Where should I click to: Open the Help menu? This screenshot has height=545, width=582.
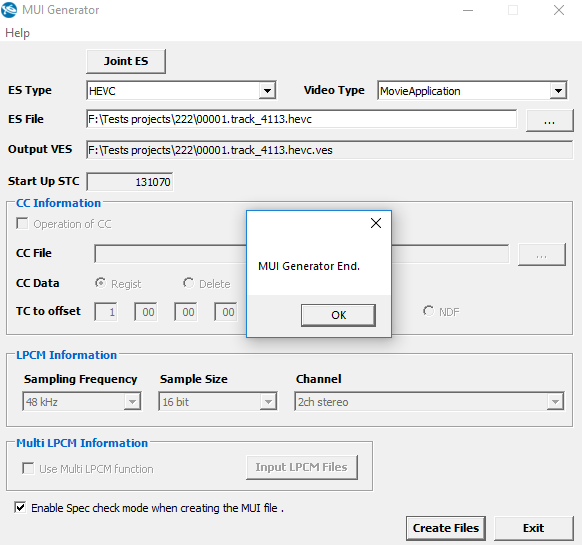tap(17, 33)
